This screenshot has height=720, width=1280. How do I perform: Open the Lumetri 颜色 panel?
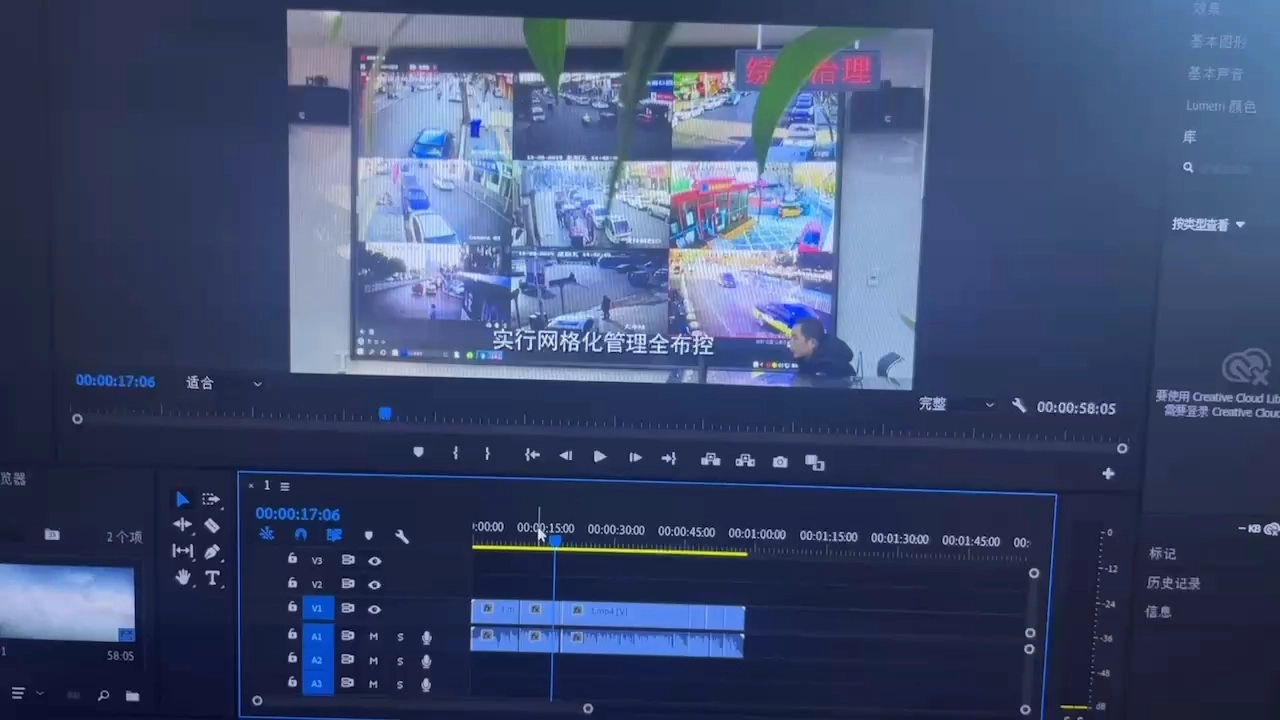pyautogui.click(x=1221, y=106)
